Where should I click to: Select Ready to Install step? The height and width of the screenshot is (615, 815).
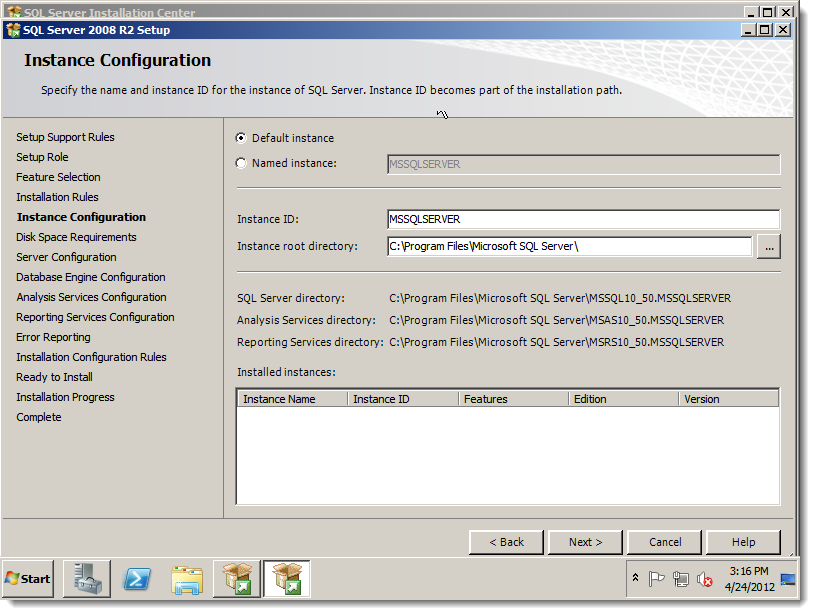click(x=55, y=377)
